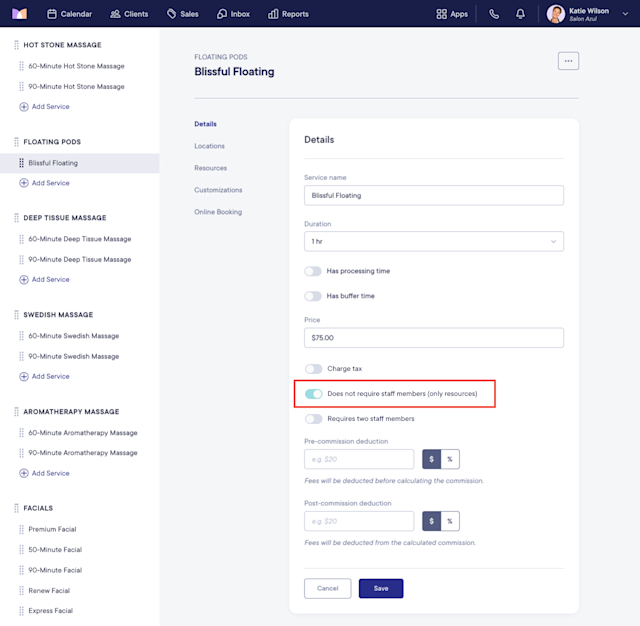Click the Apps grid icon
640x626 pixels.
click(441, 14)
